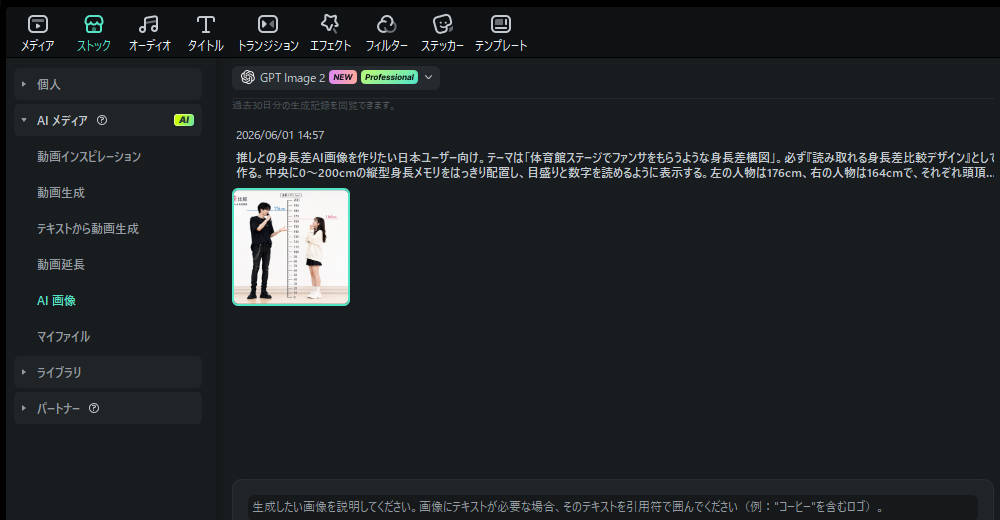The height and width of the screenshot is (520, 1000).
Task: Select テキストから動画生成 in sidebar
Action: click(x=87, y=228)
